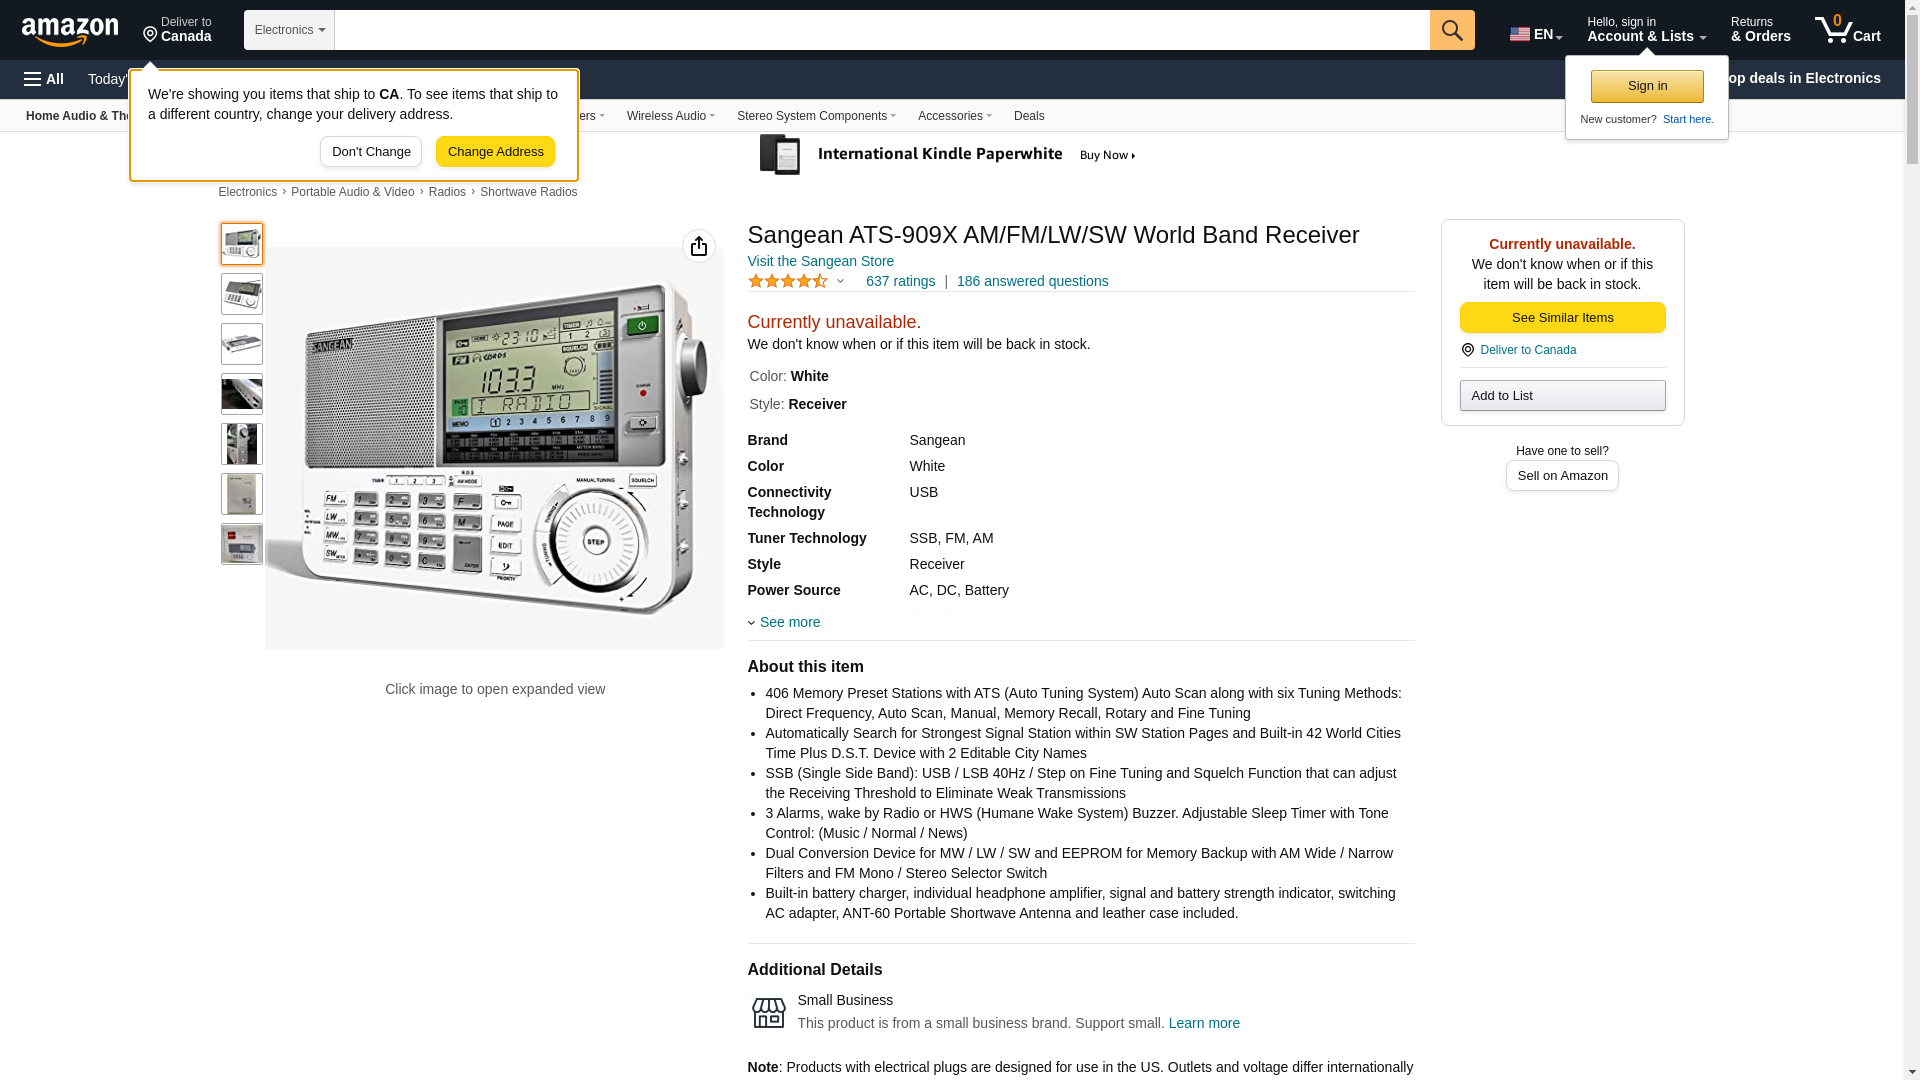Screen dimensions: 1920x1080
Task: Click the Amazon logo
Action: coord(70,31)
